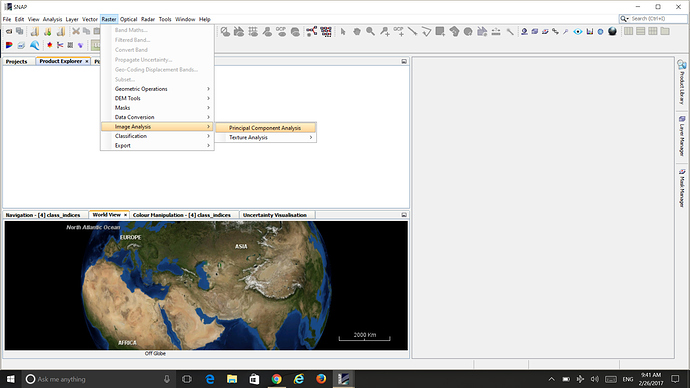Image resolution: width=690 pixels, height=388 pixels.
Task: Minimize the World View panel group
Action: (x=404, y=215)
